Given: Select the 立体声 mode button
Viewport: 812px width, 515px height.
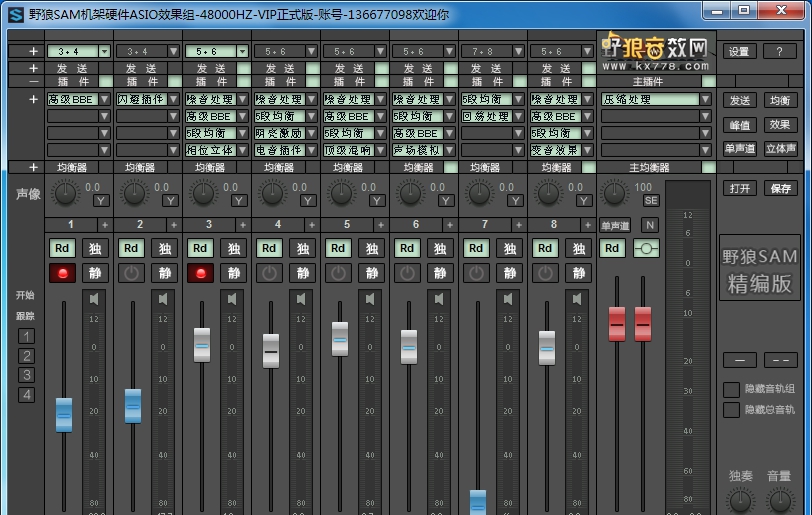Looking at the screenshot, I should click(x=780, y=149).
